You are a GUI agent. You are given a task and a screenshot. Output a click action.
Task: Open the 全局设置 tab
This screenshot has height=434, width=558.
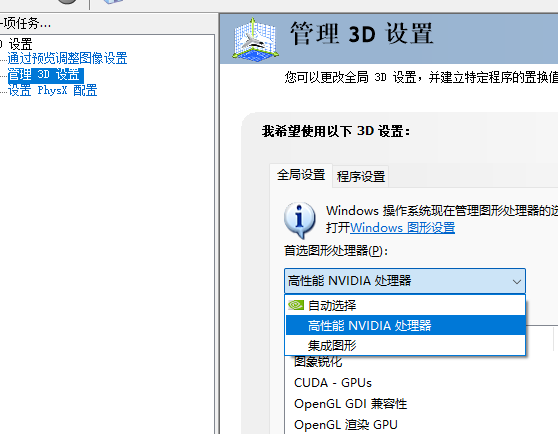pos(301,175)
